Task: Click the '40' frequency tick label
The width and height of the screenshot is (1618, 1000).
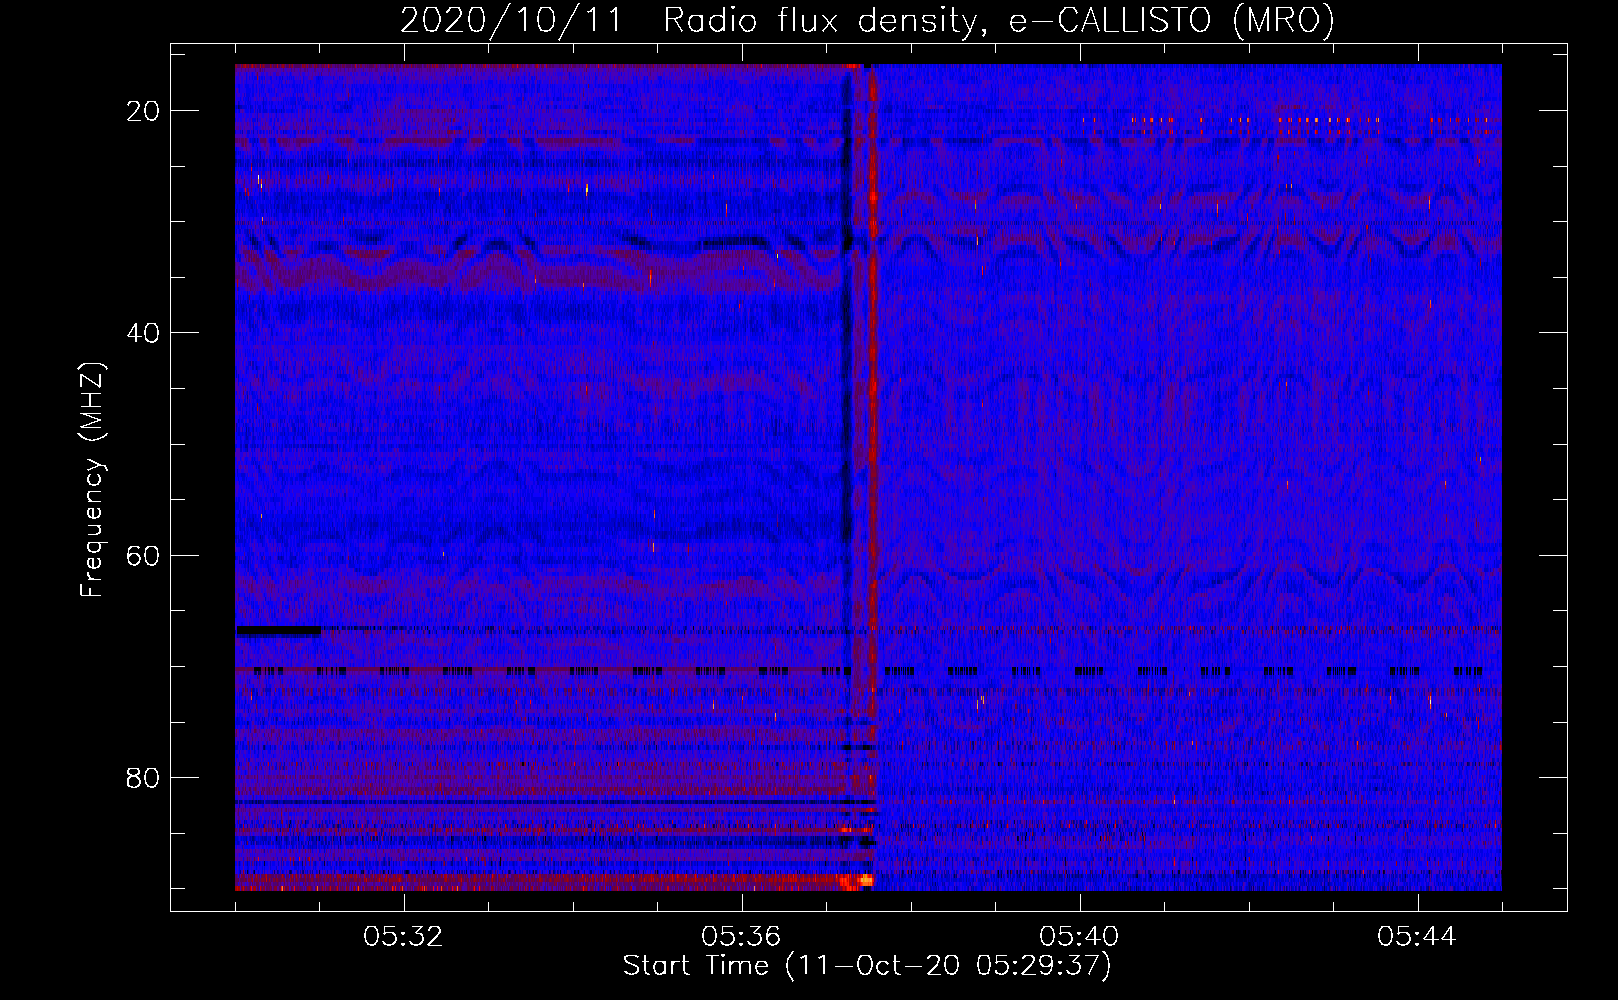Action: point(144,333)
